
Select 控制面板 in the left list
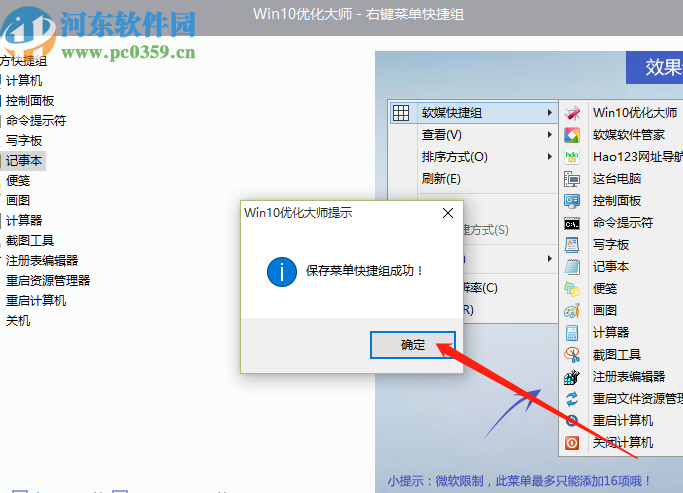pos(30,101)
